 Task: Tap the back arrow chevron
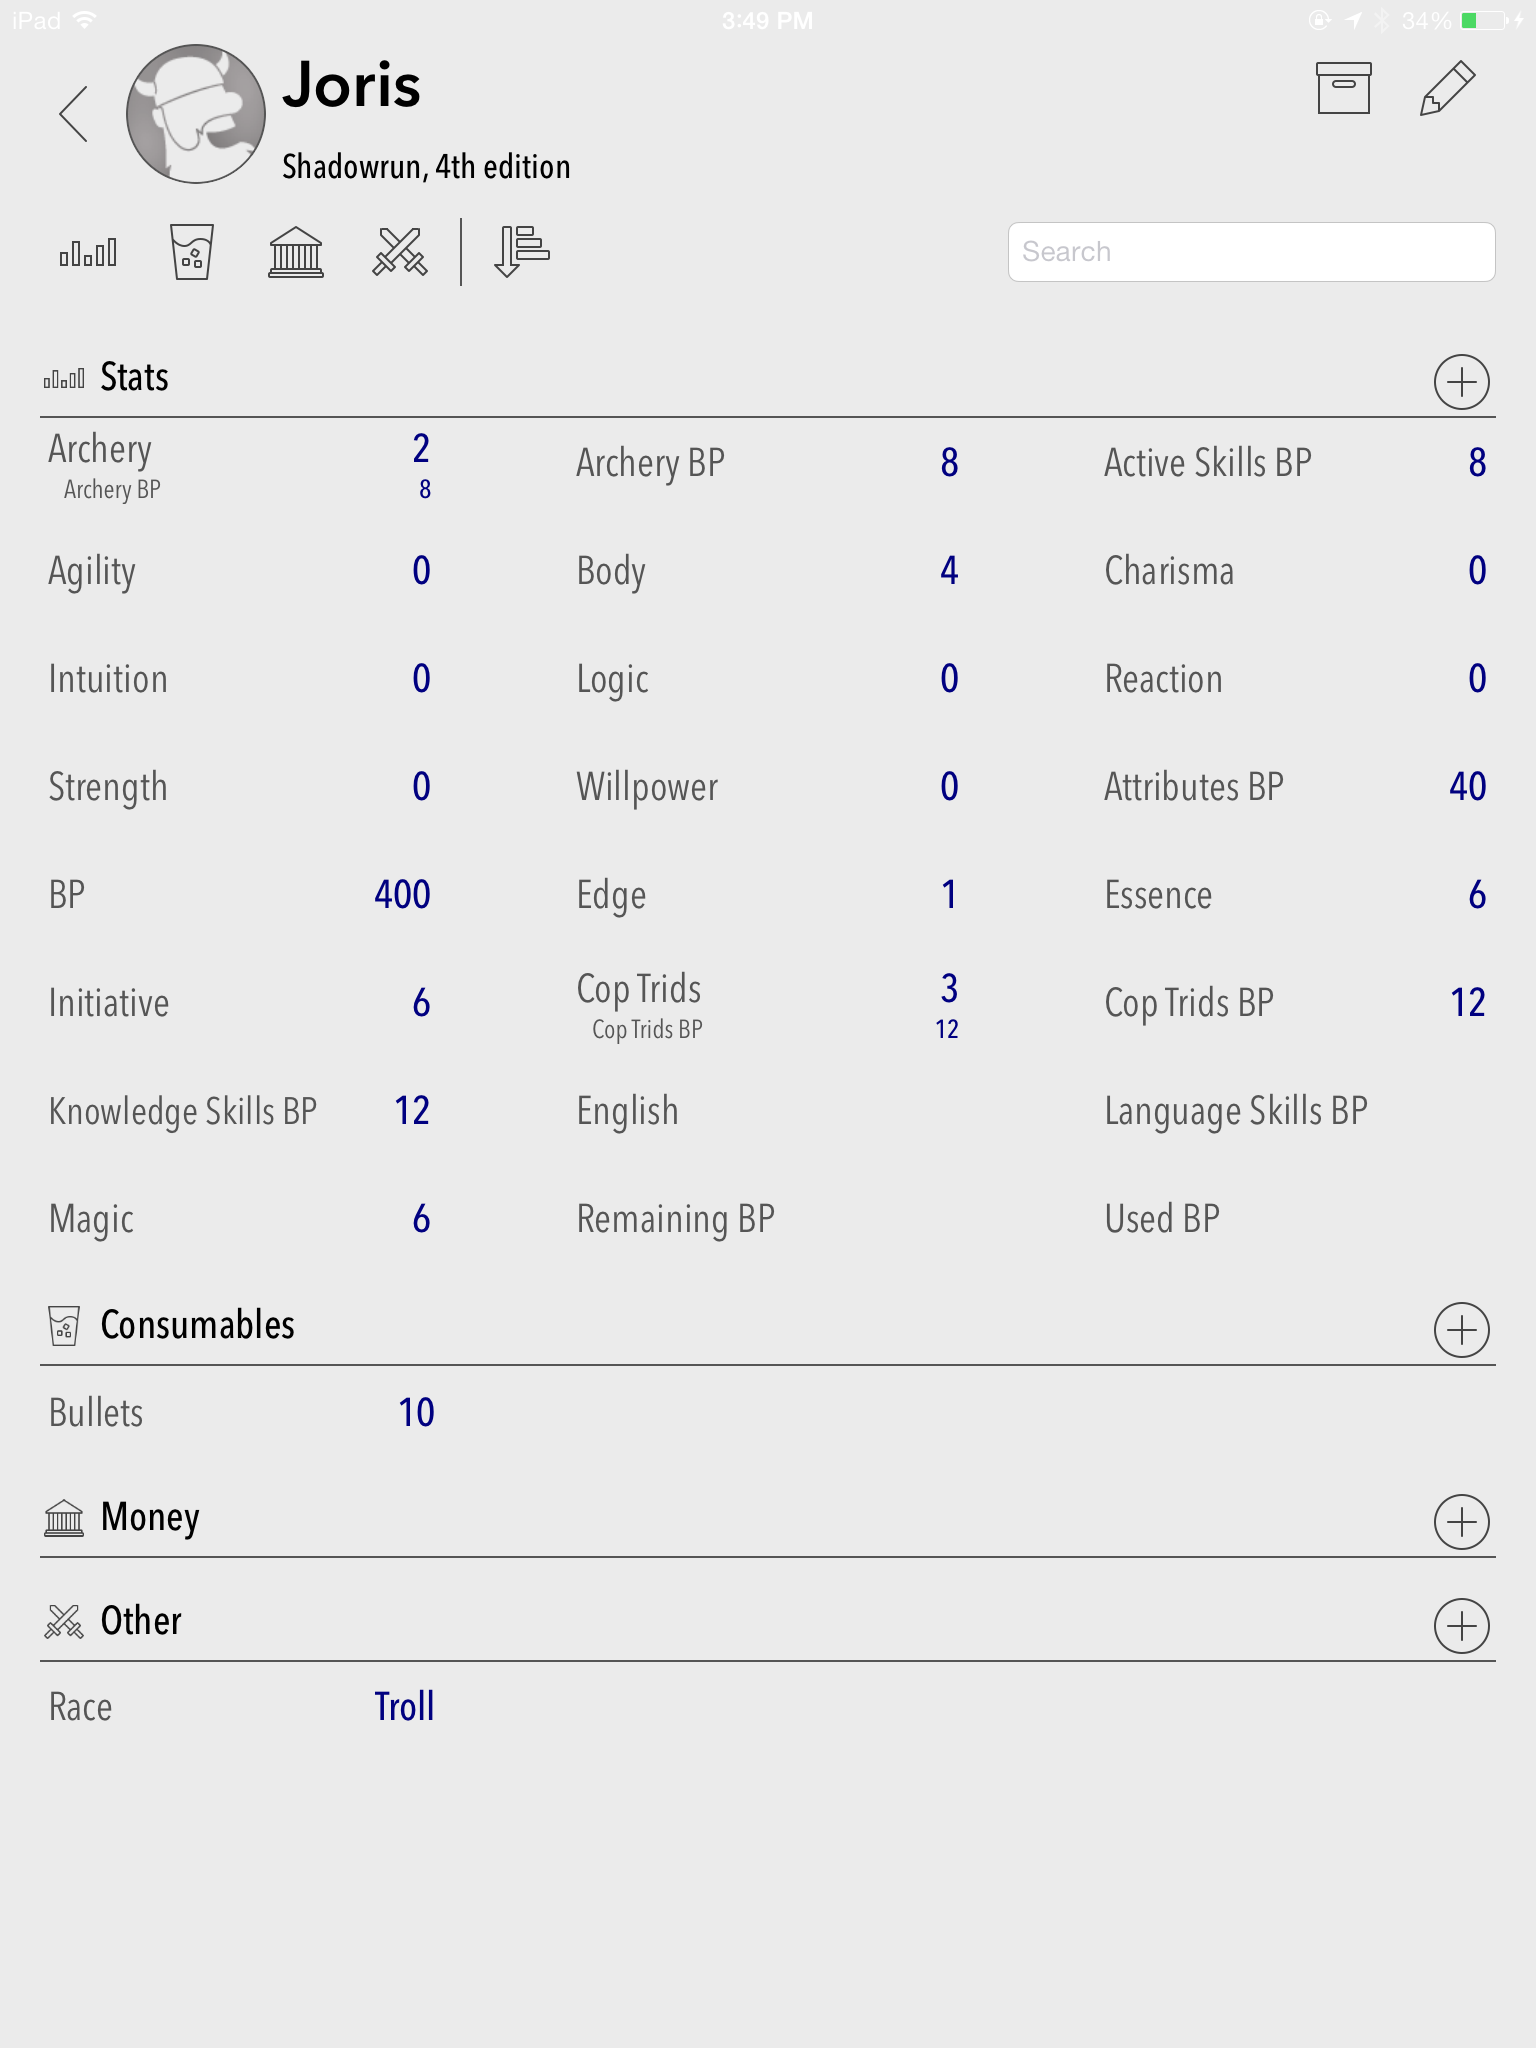click(74, 114)
